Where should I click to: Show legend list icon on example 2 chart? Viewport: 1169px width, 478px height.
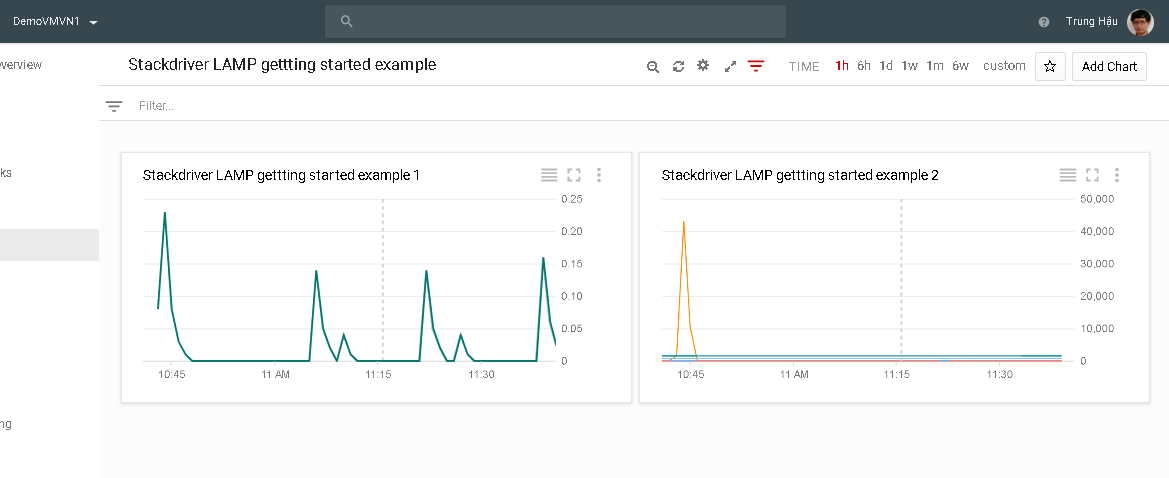point(1067,175)
